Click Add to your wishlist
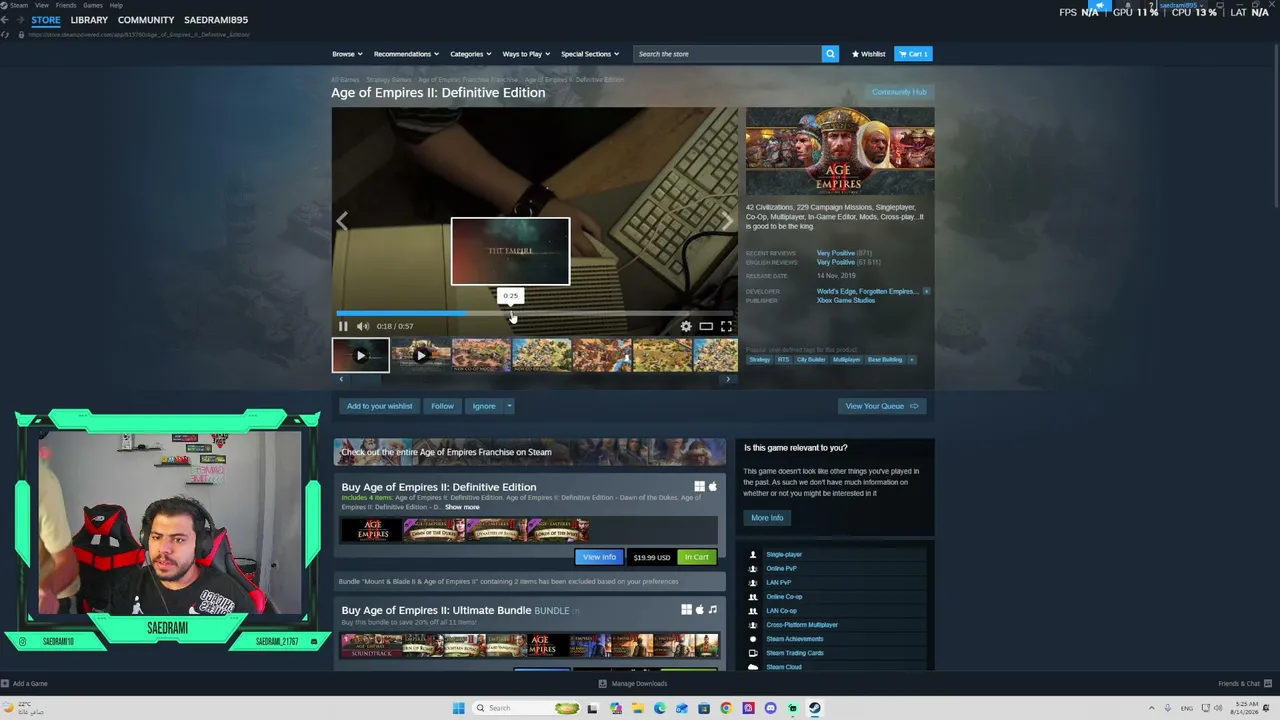The image size is (1280, 720). (x=379, y=406)
